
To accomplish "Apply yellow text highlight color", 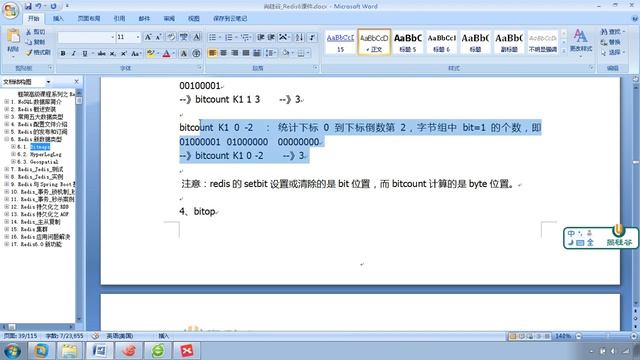I will [151, 53].
